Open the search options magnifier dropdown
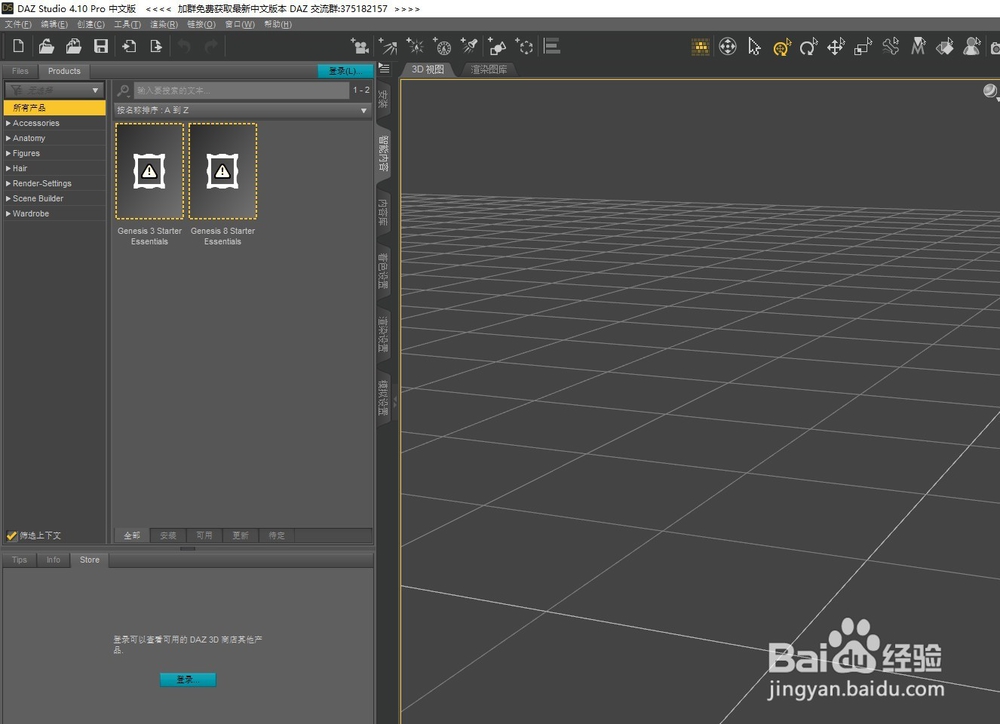 click(124, 91)
